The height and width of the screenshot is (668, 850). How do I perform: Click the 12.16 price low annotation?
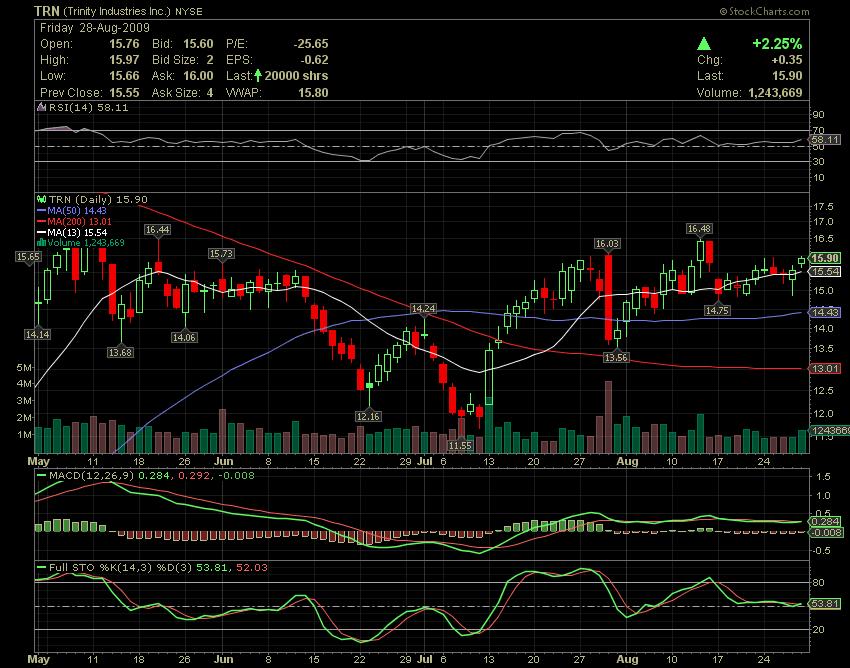click(x=368, y=416)
